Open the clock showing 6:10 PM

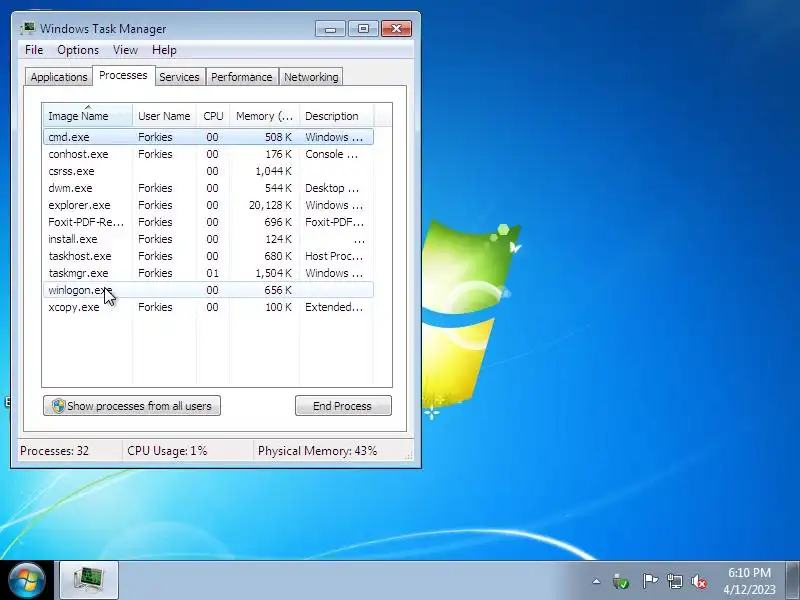pyautogui.click(x=749, y=581)
